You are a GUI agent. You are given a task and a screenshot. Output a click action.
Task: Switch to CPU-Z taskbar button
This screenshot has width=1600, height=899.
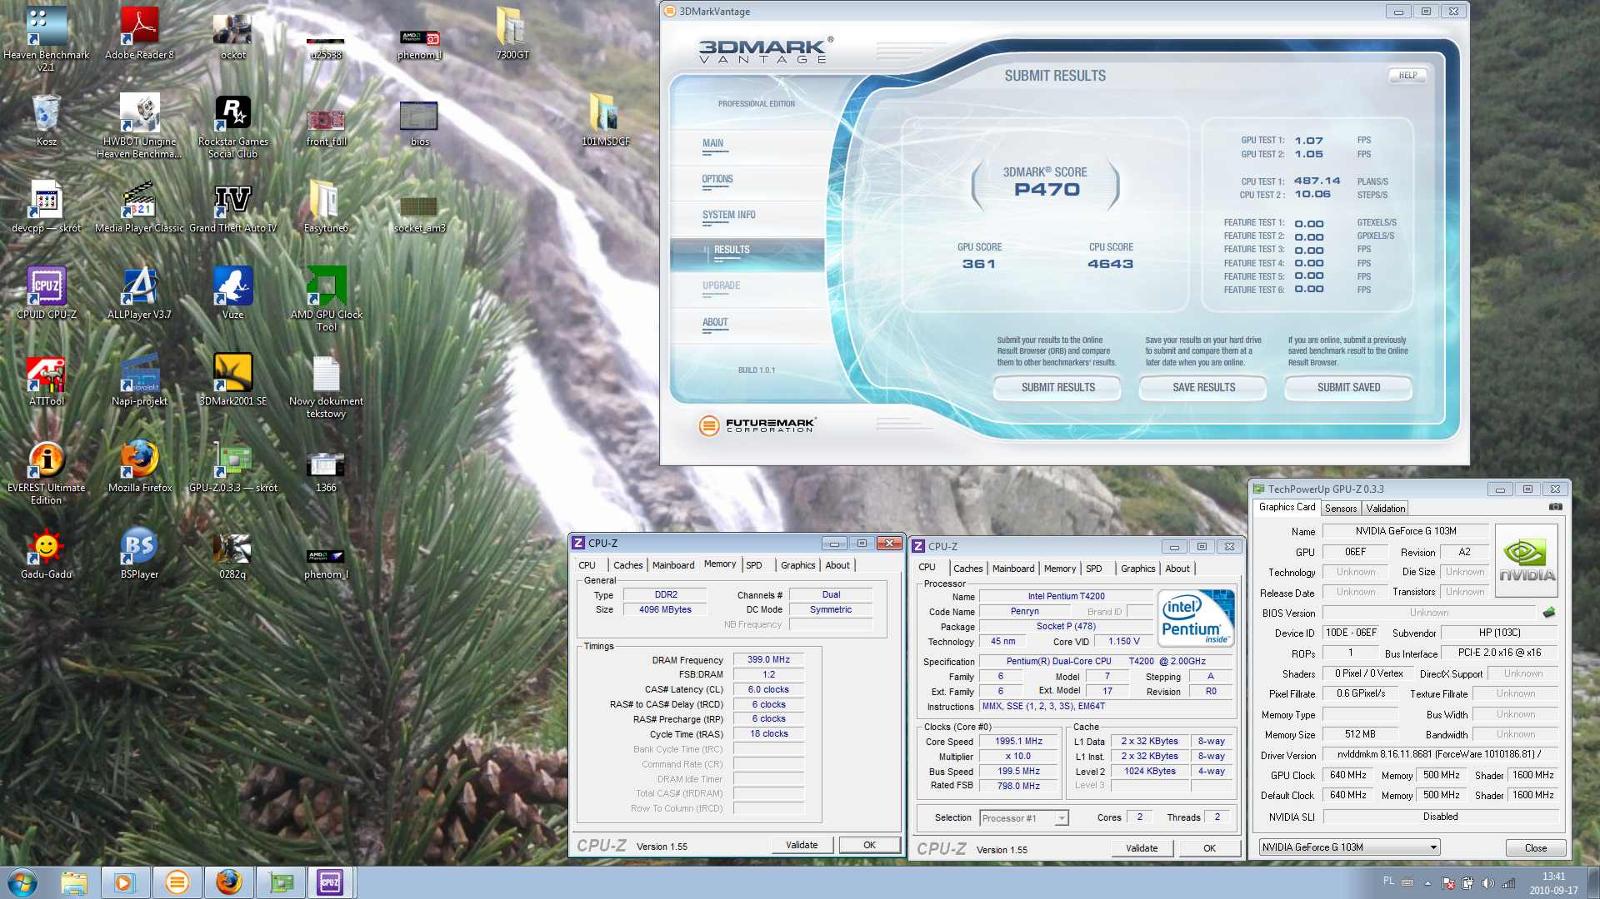[330, 883]
